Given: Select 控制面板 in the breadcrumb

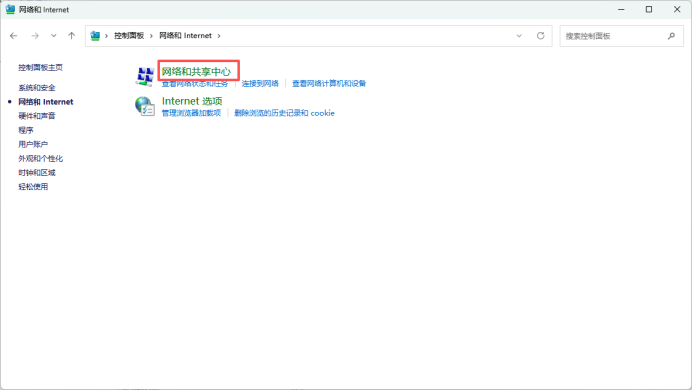Looking at the screenshot, I should [129, 36].
